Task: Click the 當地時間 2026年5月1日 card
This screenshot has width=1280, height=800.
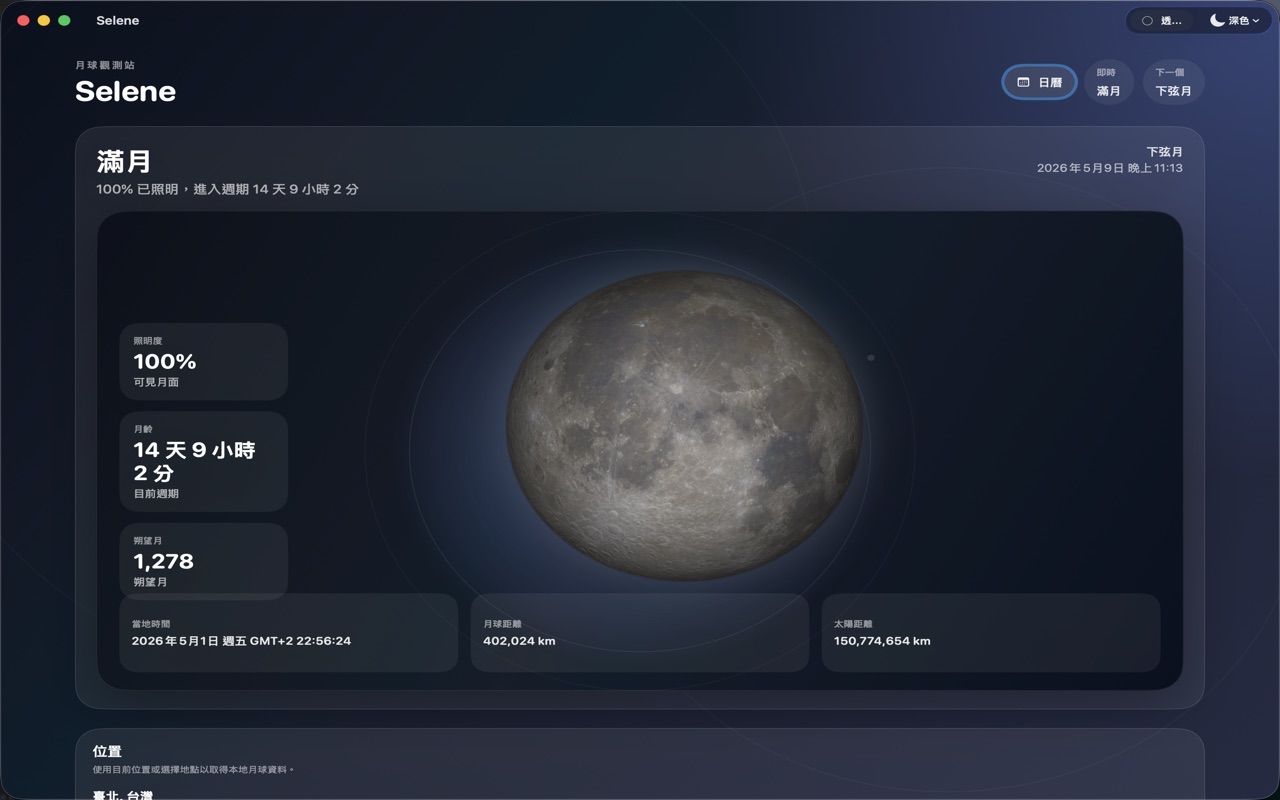Action: (289, 633)
